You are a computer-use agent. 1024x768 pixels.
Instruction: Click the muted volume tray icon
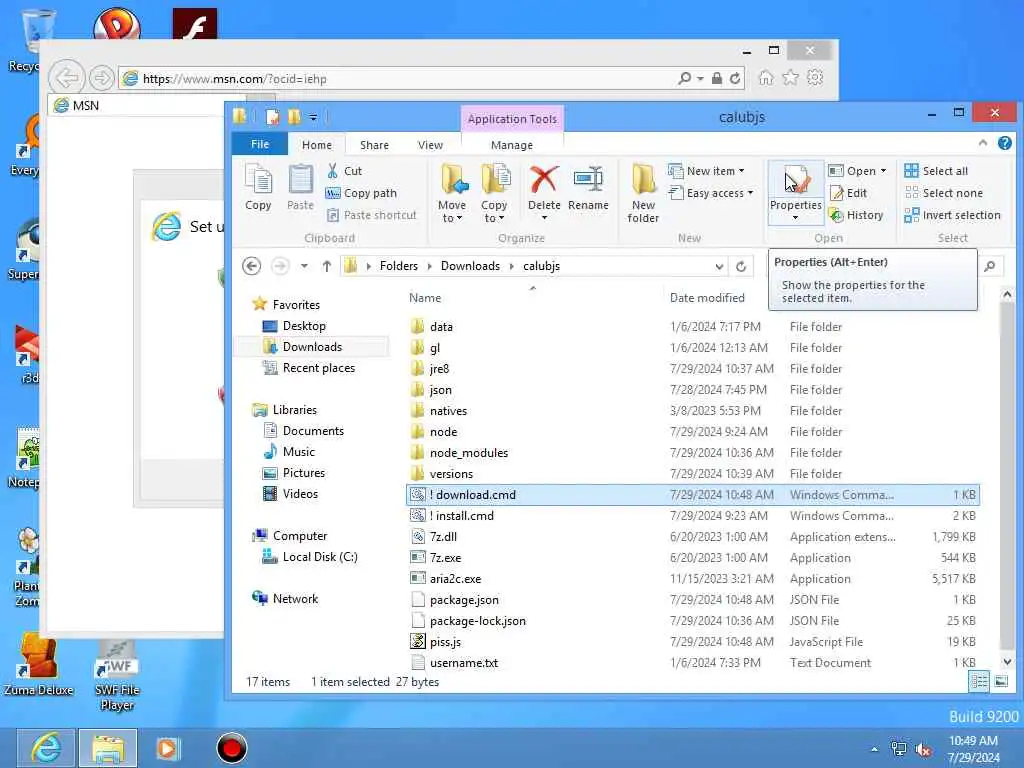click(923, 750)
